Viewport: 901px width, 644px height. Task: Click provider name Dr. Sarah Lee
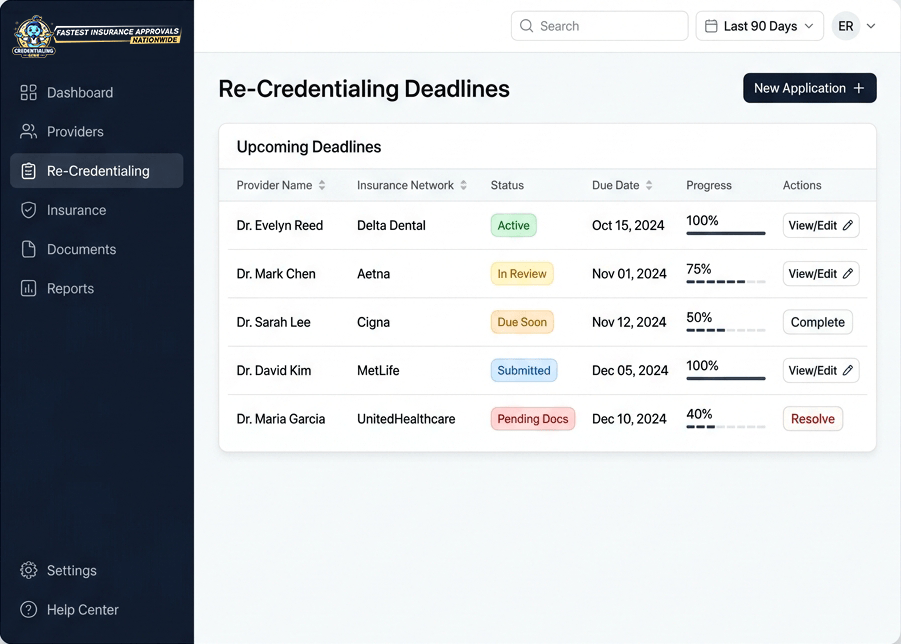click(274, 322)
